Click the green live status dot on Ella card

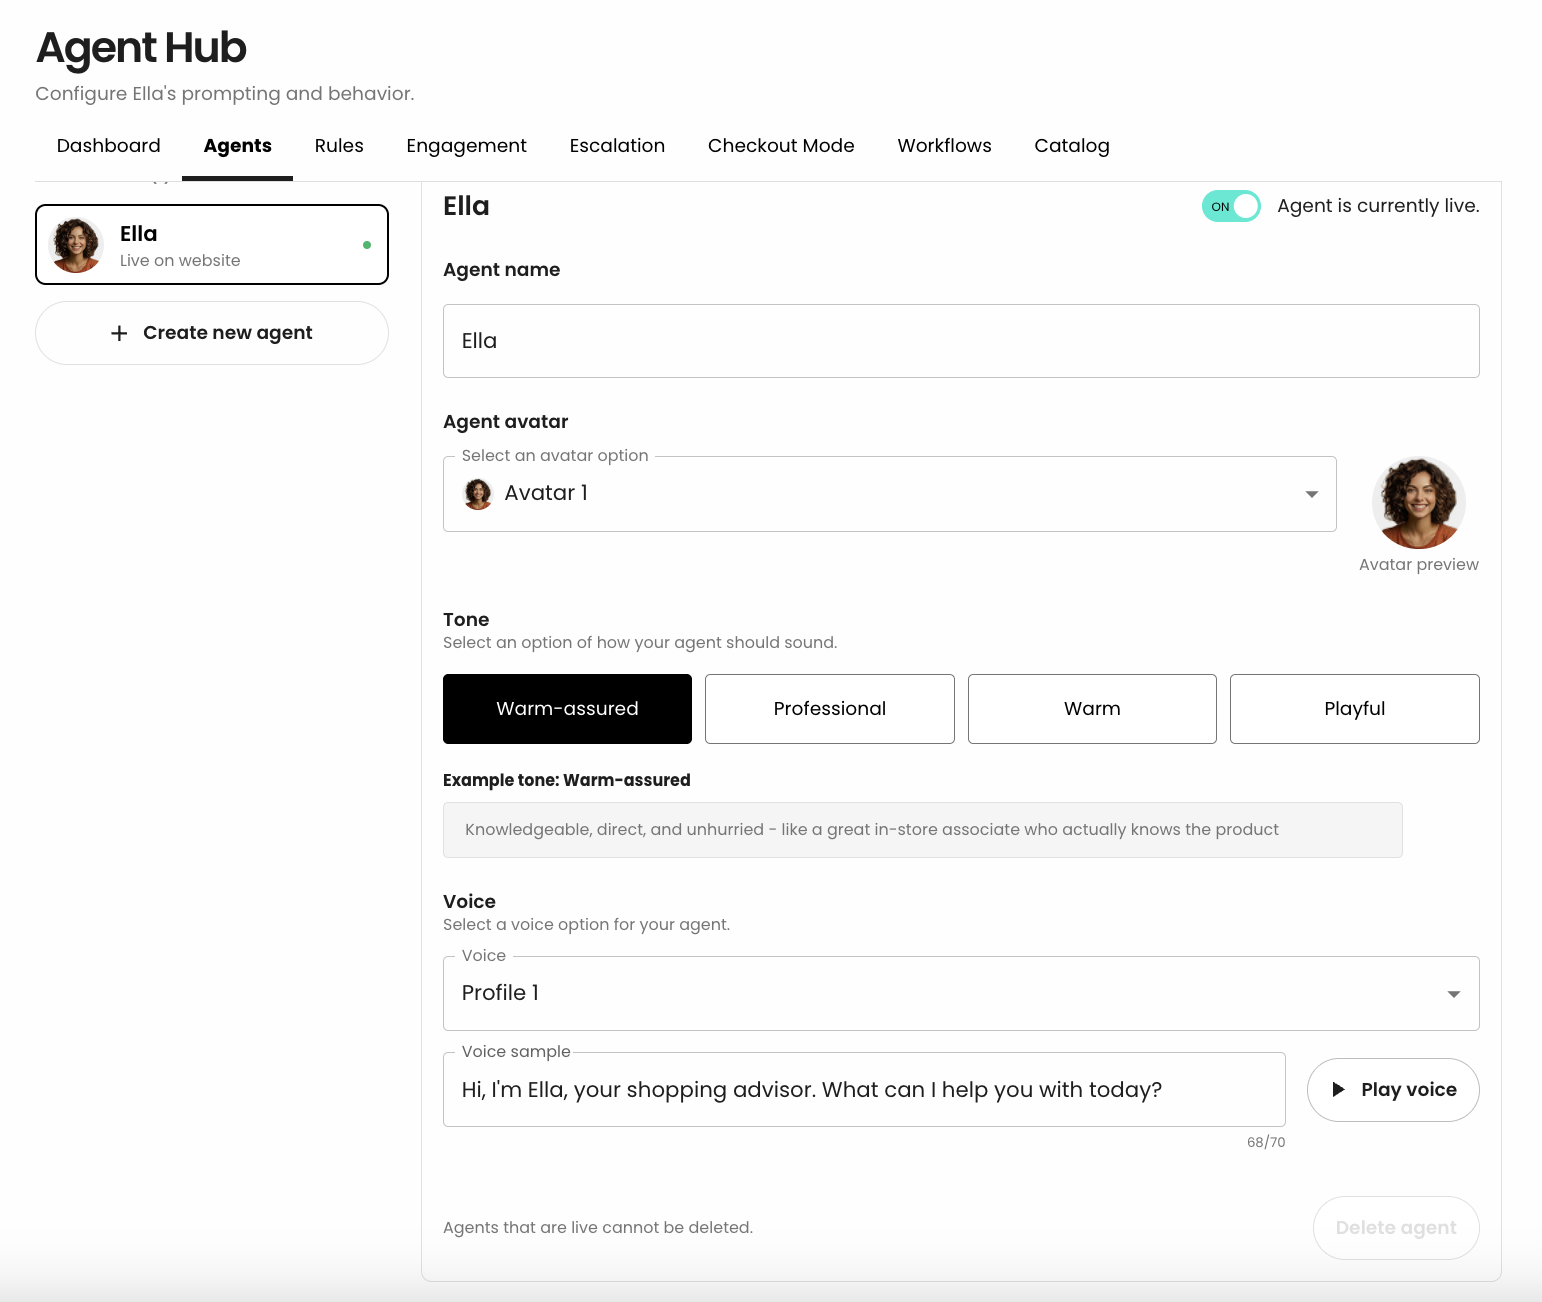(367, 245)
